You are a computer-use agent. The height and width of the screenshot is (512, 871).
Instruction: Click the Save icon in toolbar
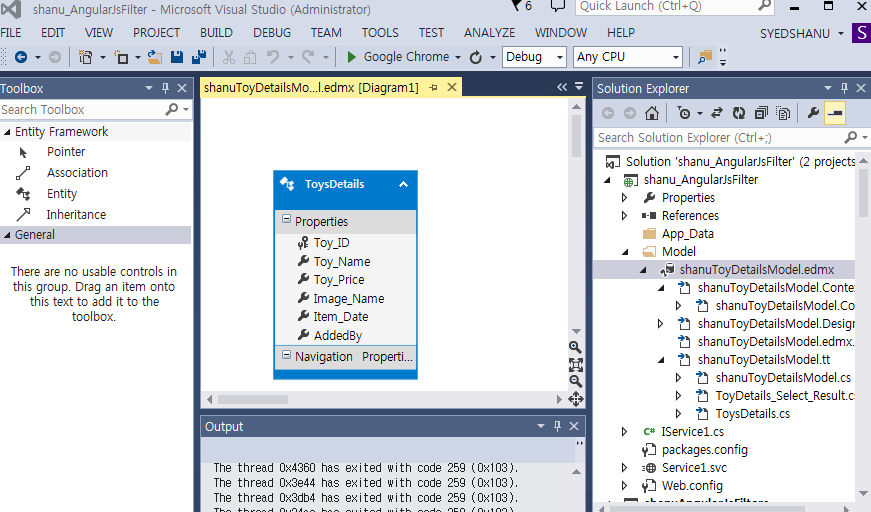tap(177, 57)
